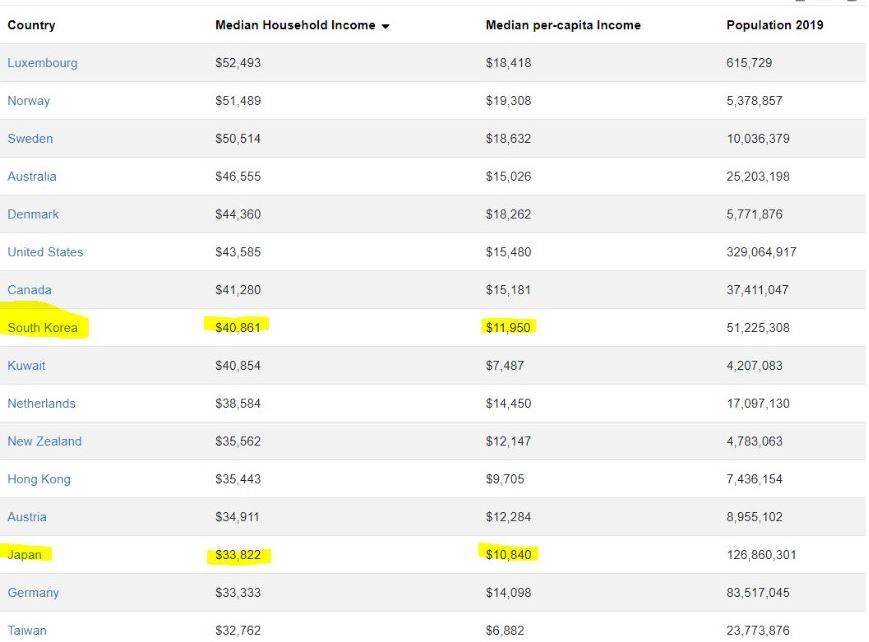Image resolution: width=869 pixels, height=642 pixels.
Task: Open the New Zealand country link
Action: click(x=44, y=442)
